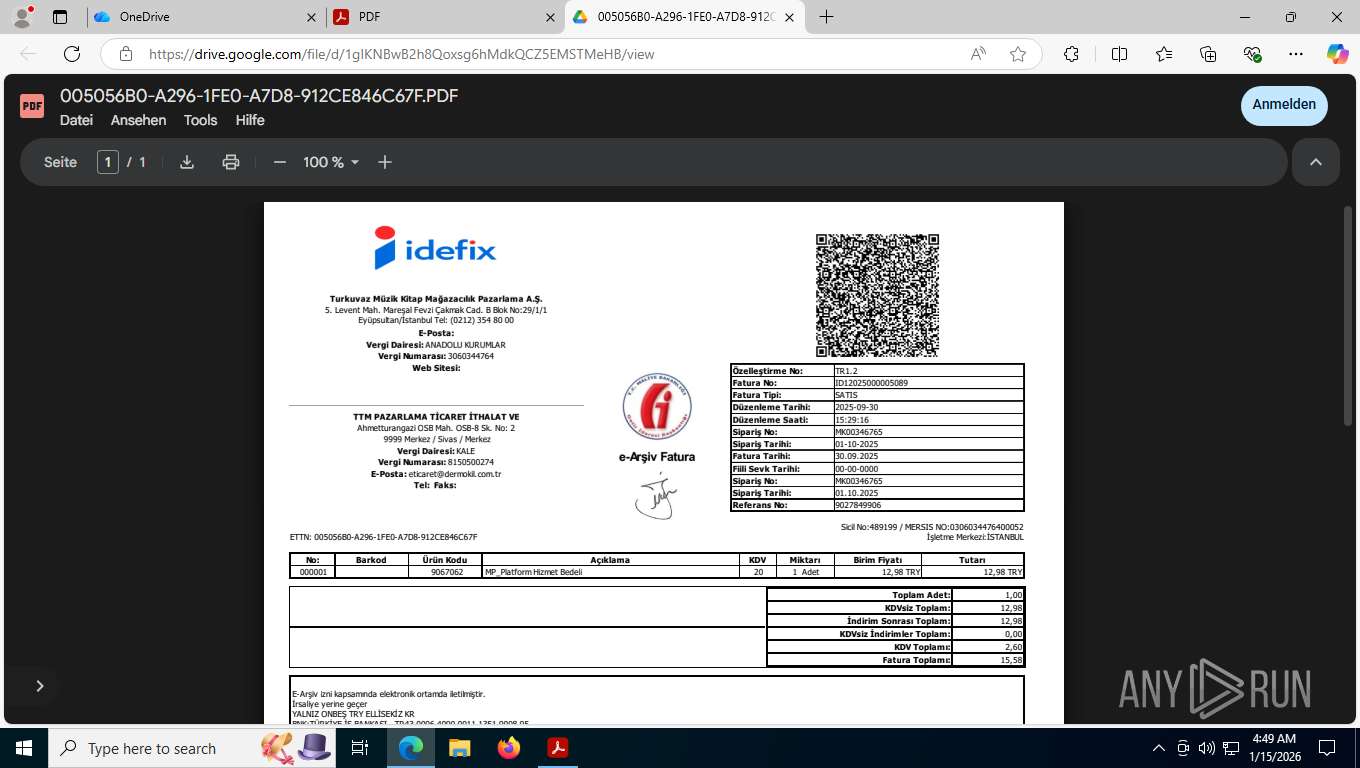Image resolution: width=1360 pixels, height=768 pixels.
Task: Zoom in with the plus button
Action: [x=385, y=162]
